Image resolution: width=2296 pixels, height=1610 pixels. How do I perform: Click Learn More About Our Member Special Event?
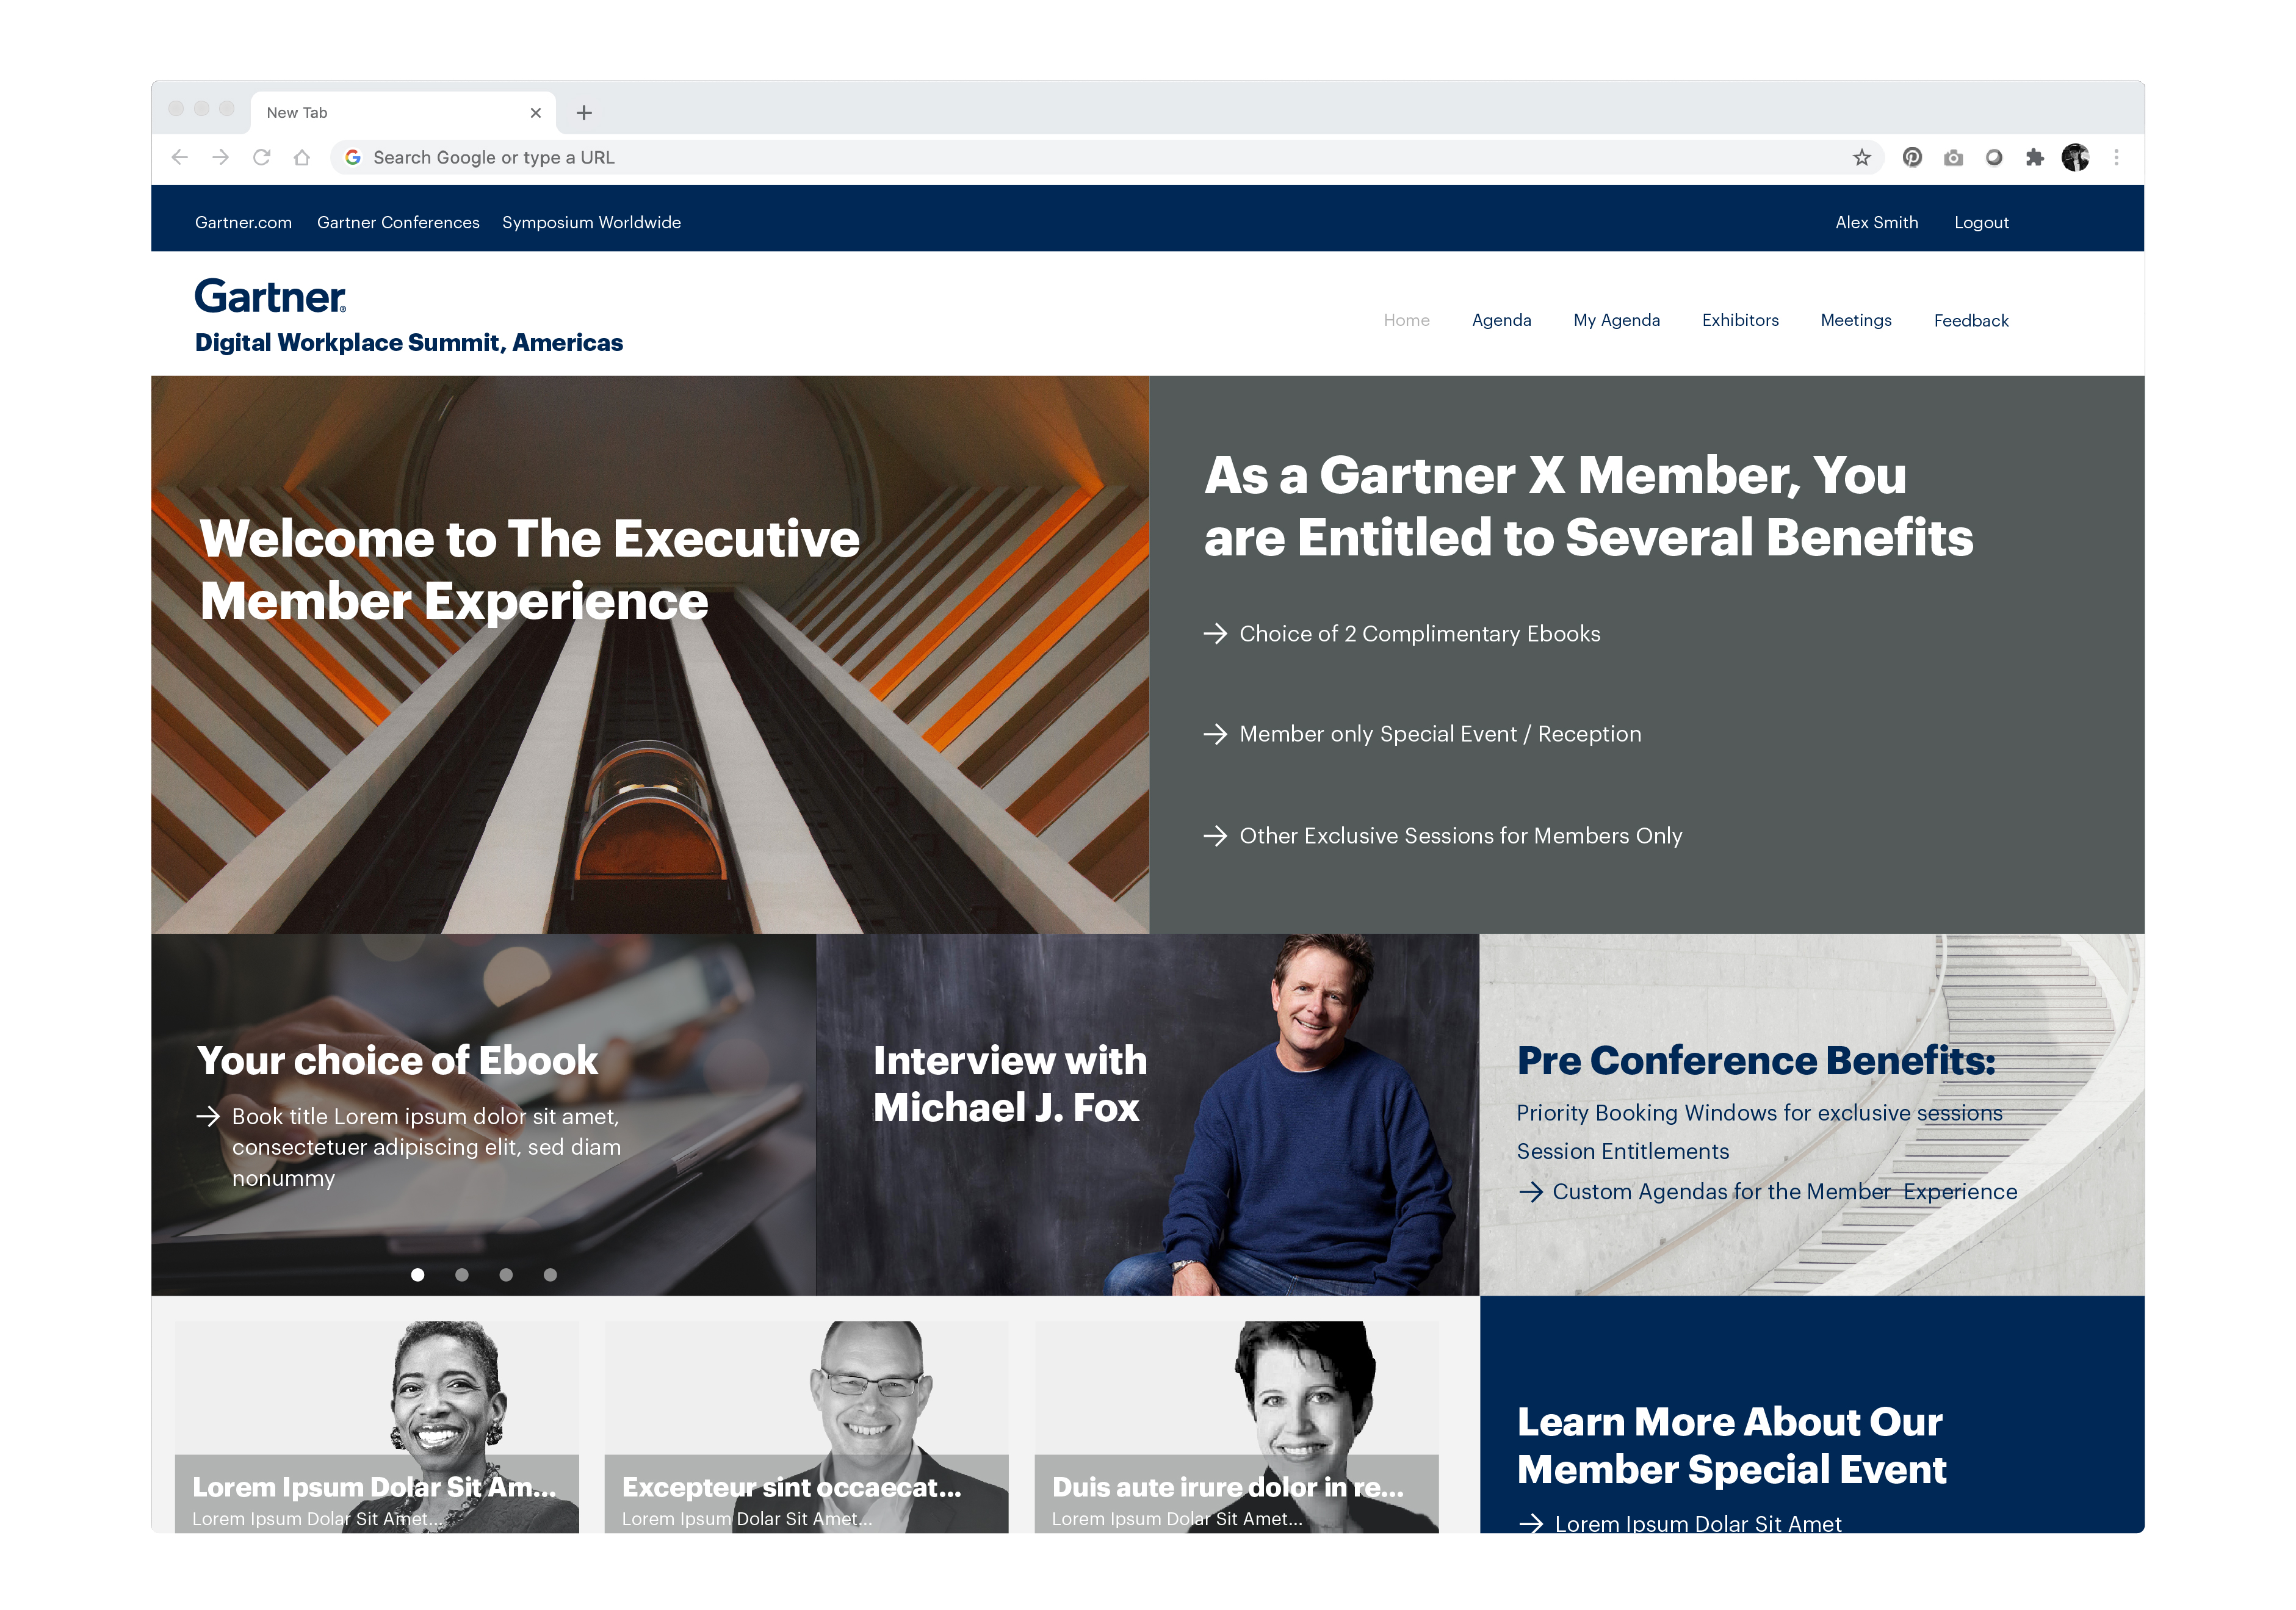[1731, 1446]
